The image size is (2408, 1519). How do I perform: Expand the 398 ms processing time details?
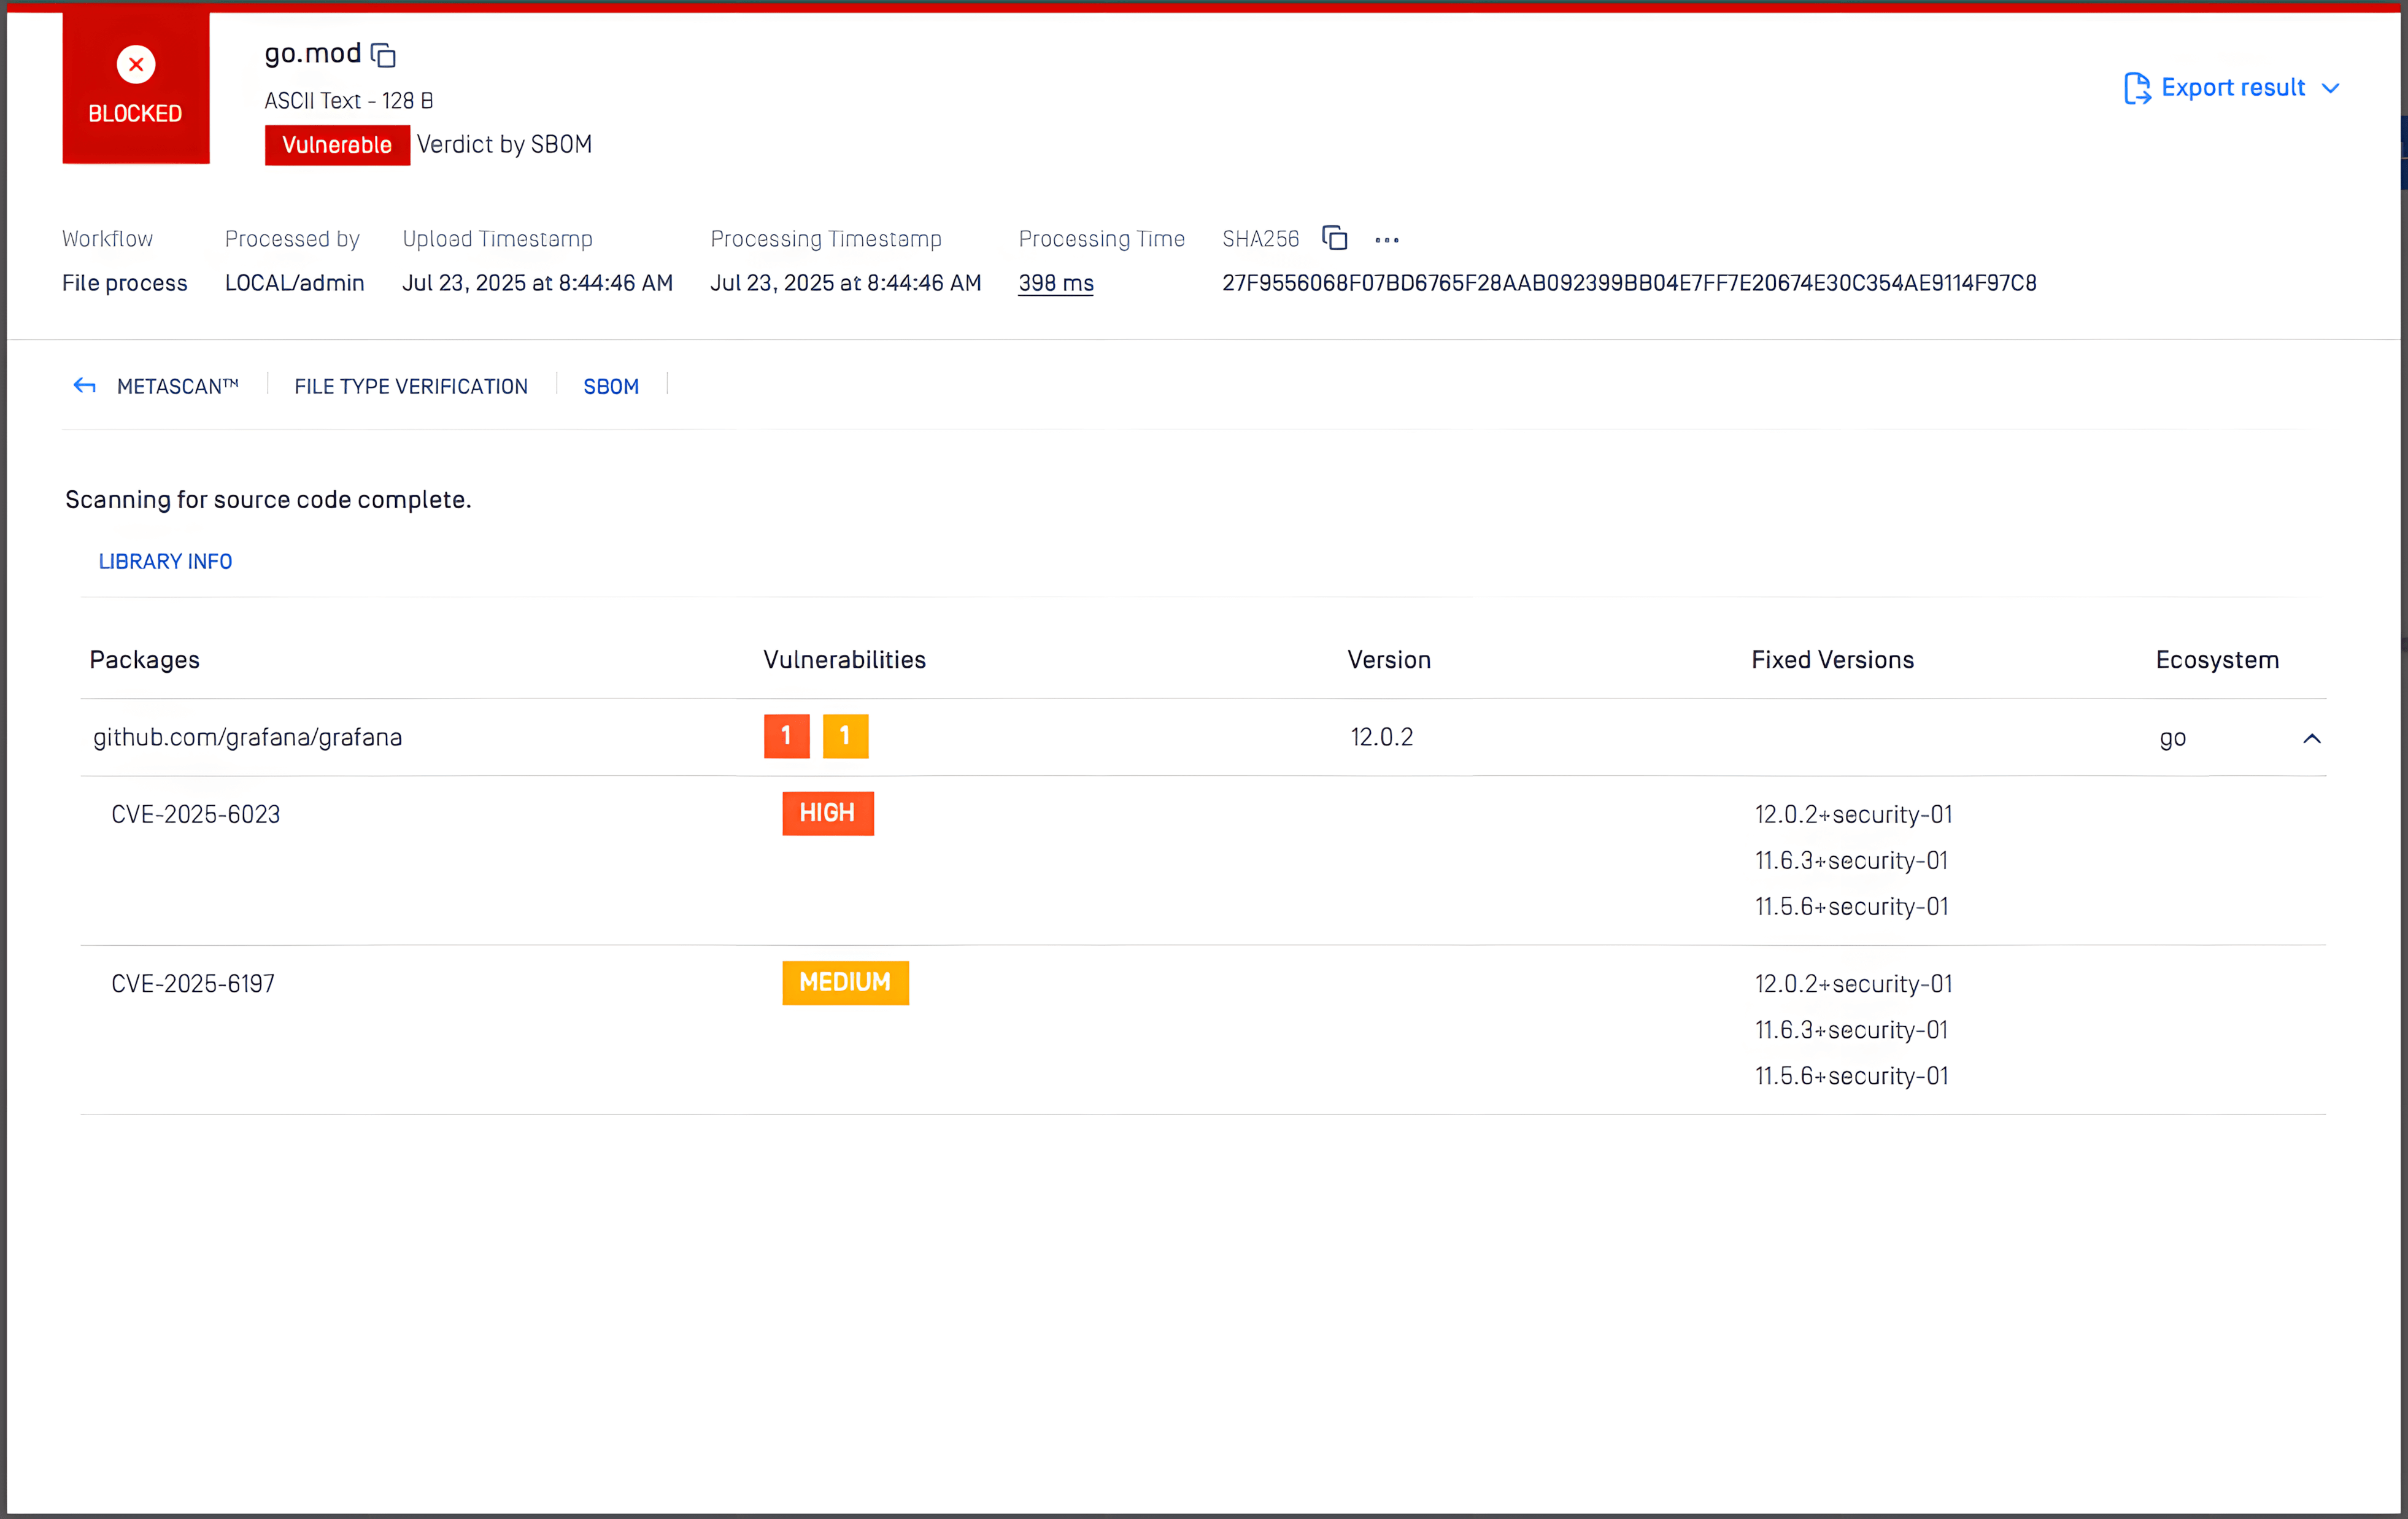(1055, 283)
